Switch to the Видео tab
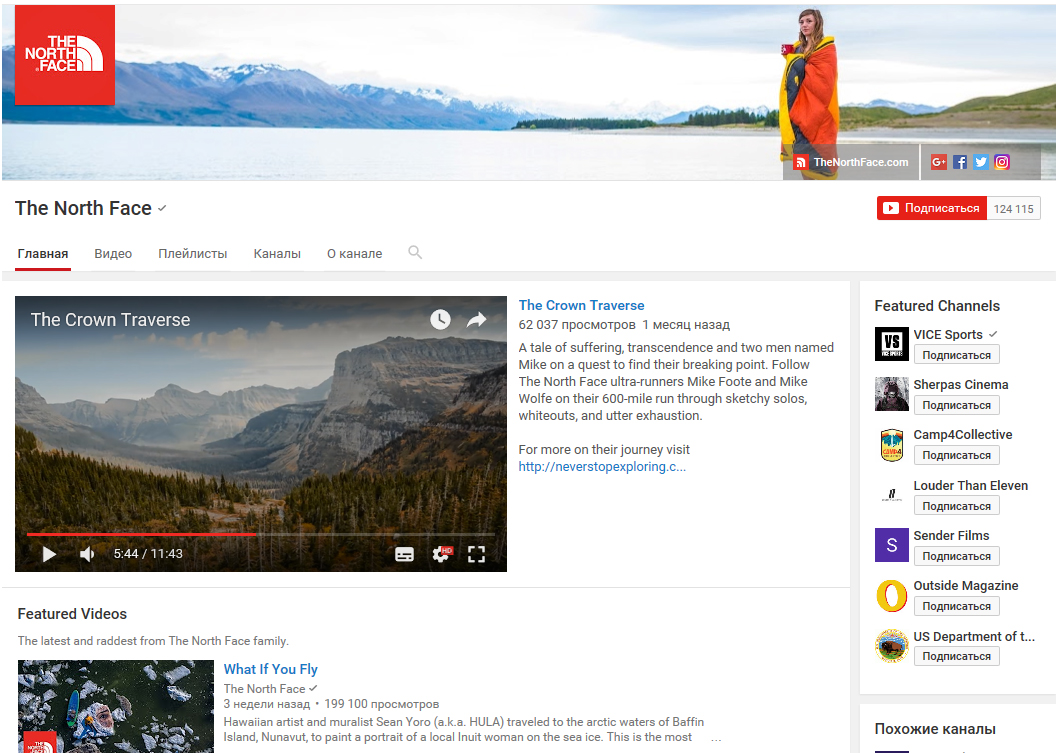This screenshot has height=755, width=1058. click(113, 254)
